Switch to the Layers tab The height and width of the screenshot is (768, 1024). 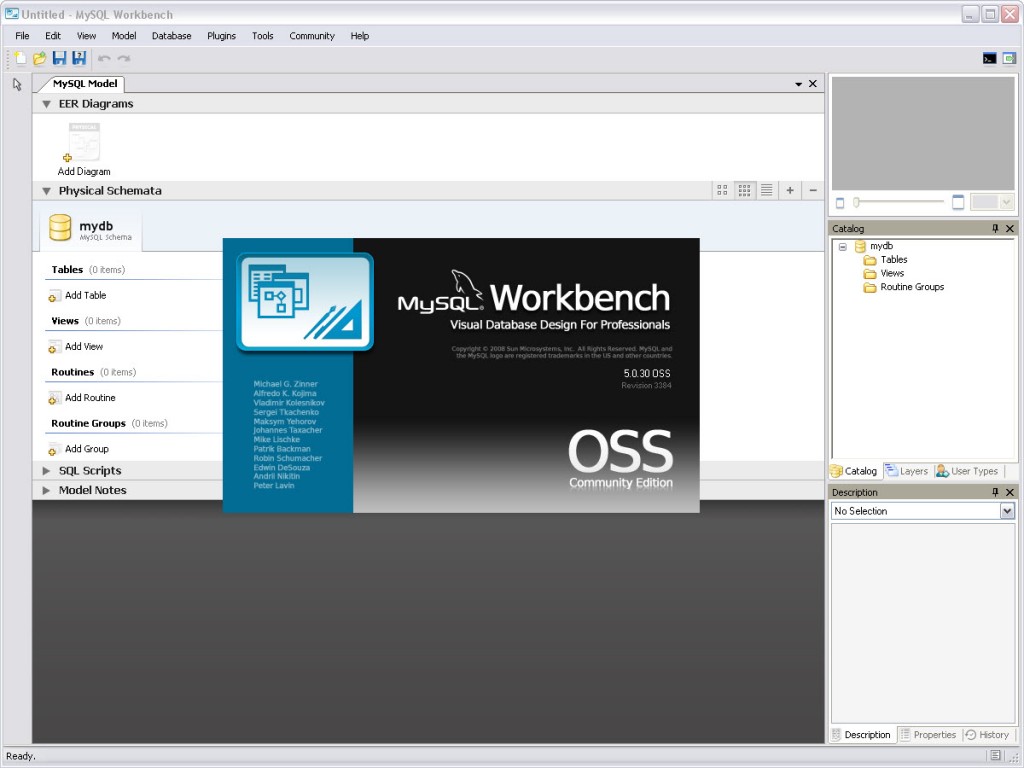[906, 471]
